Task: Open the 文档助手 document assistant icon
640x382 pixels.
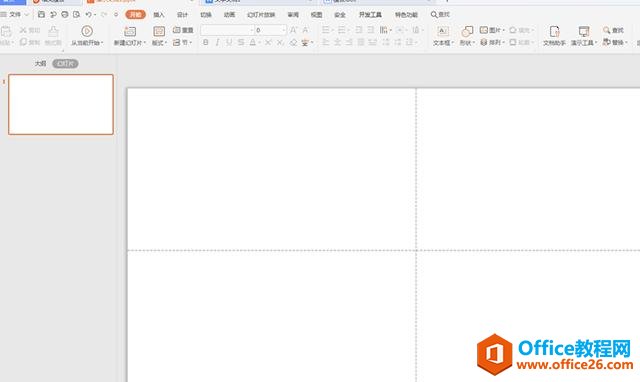Action: point(554,31)
